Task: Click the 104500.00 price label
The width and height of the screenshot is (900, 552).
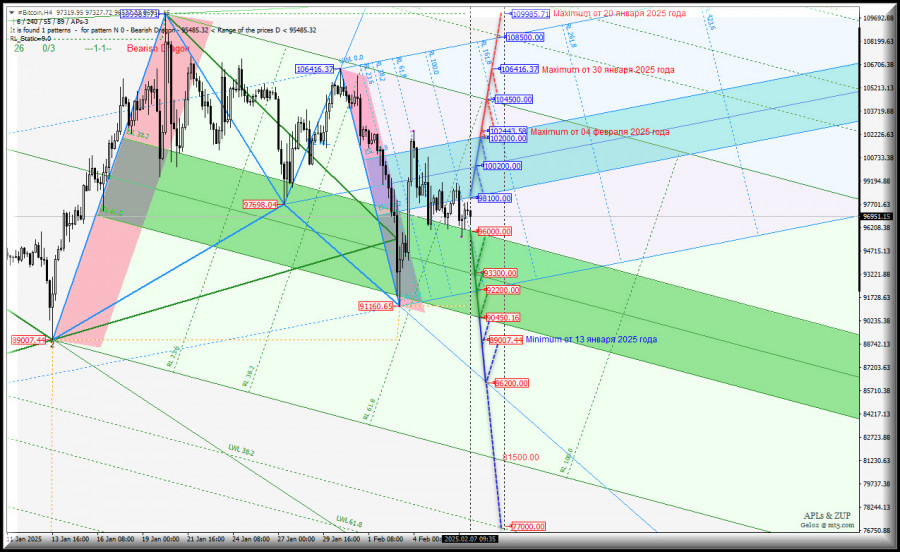Action: (x=514, y=99)
